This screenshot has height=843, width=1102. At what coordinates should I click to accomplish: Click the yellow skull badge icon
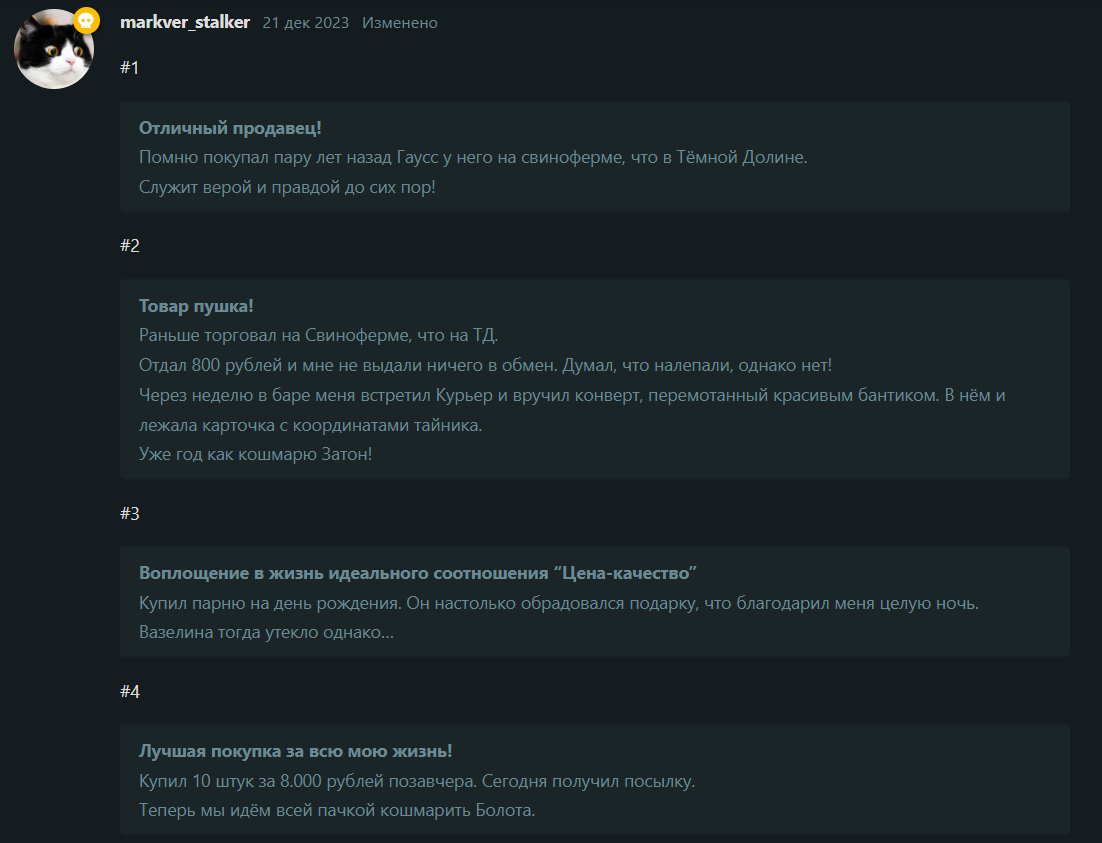(x=86, y=21)
